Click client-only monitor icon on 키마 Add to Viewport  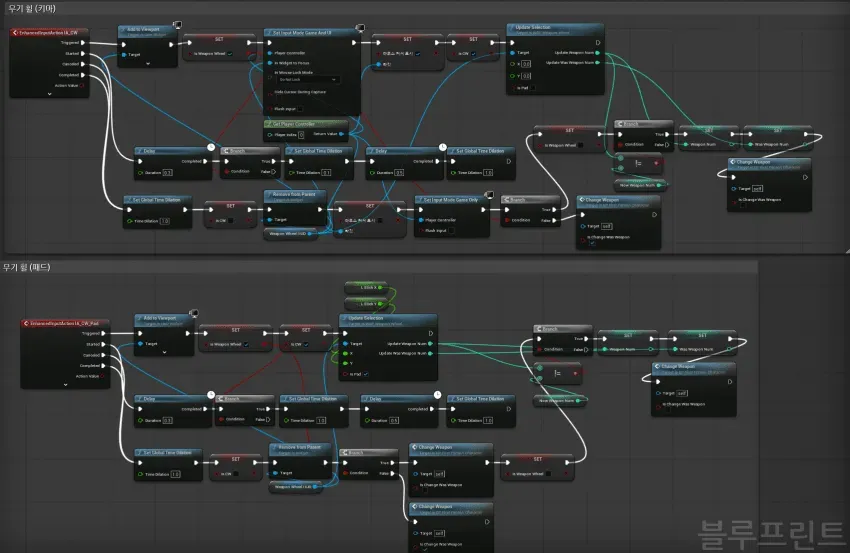(177, 24)
